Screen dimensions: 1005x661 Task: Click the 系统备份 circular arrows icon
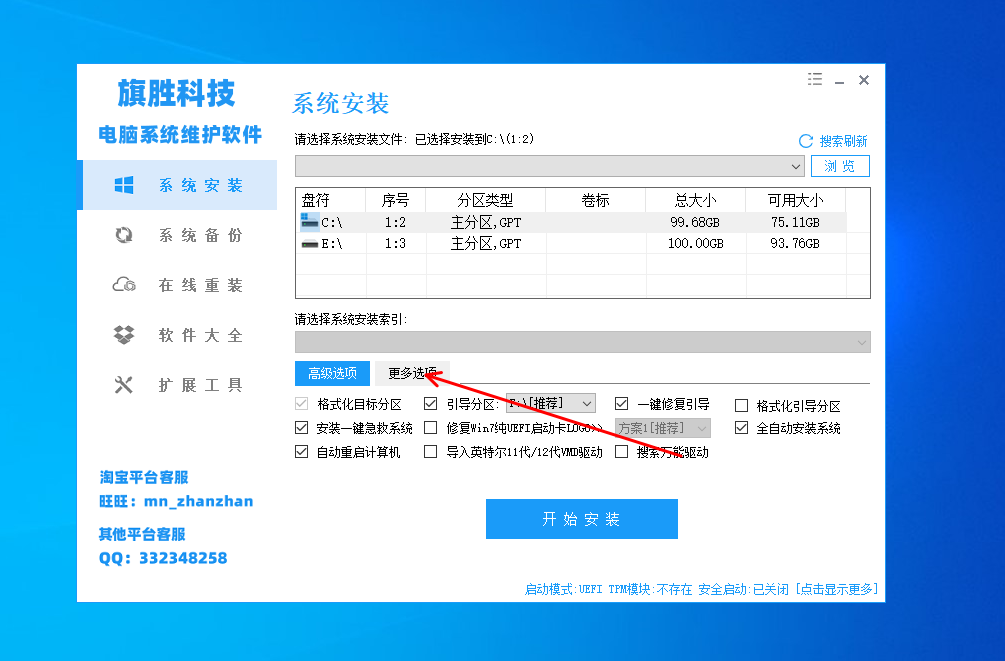124,235
